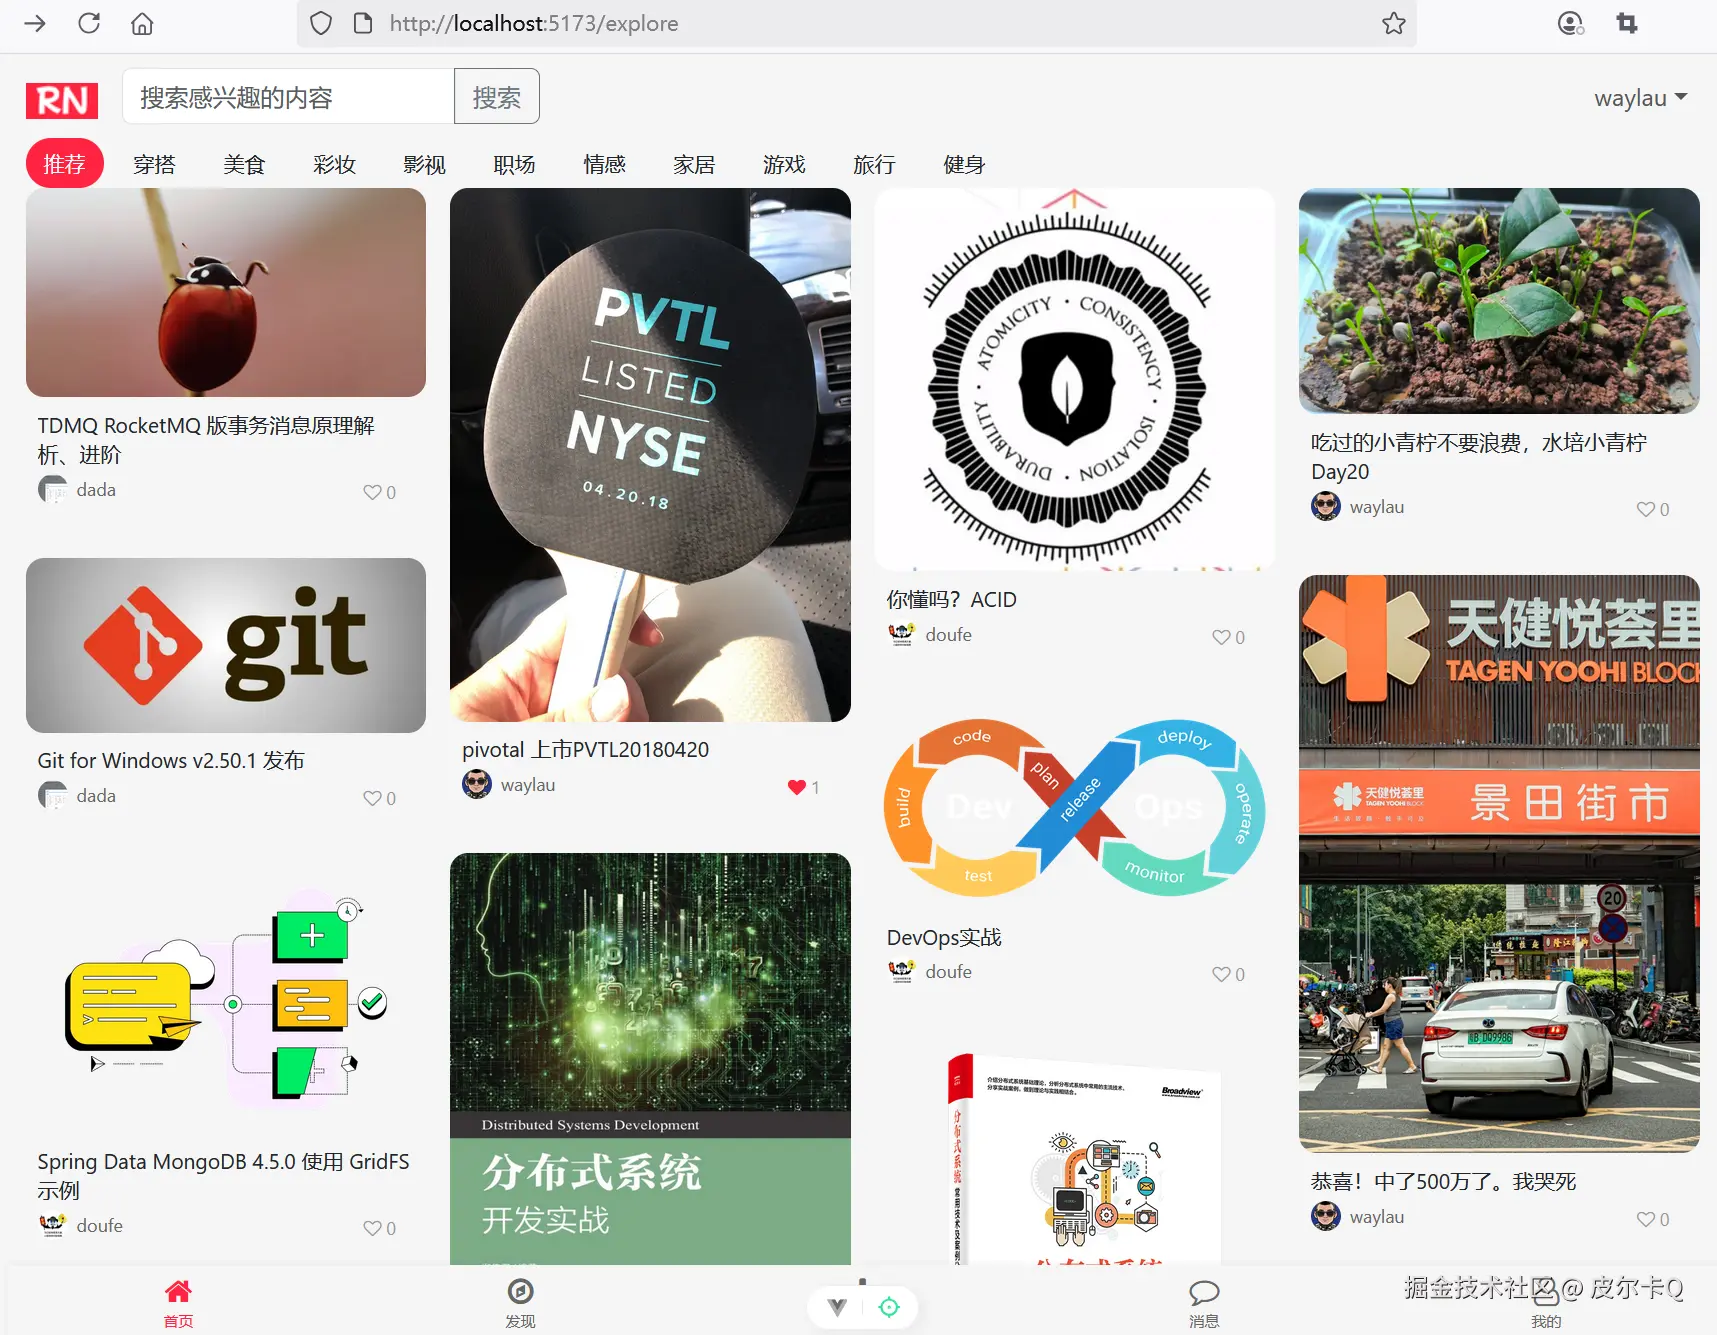The width and height of the screenshot is (1717, 1335).
Task: Click the RN logo in the top left
Action: tap(61, 100)
